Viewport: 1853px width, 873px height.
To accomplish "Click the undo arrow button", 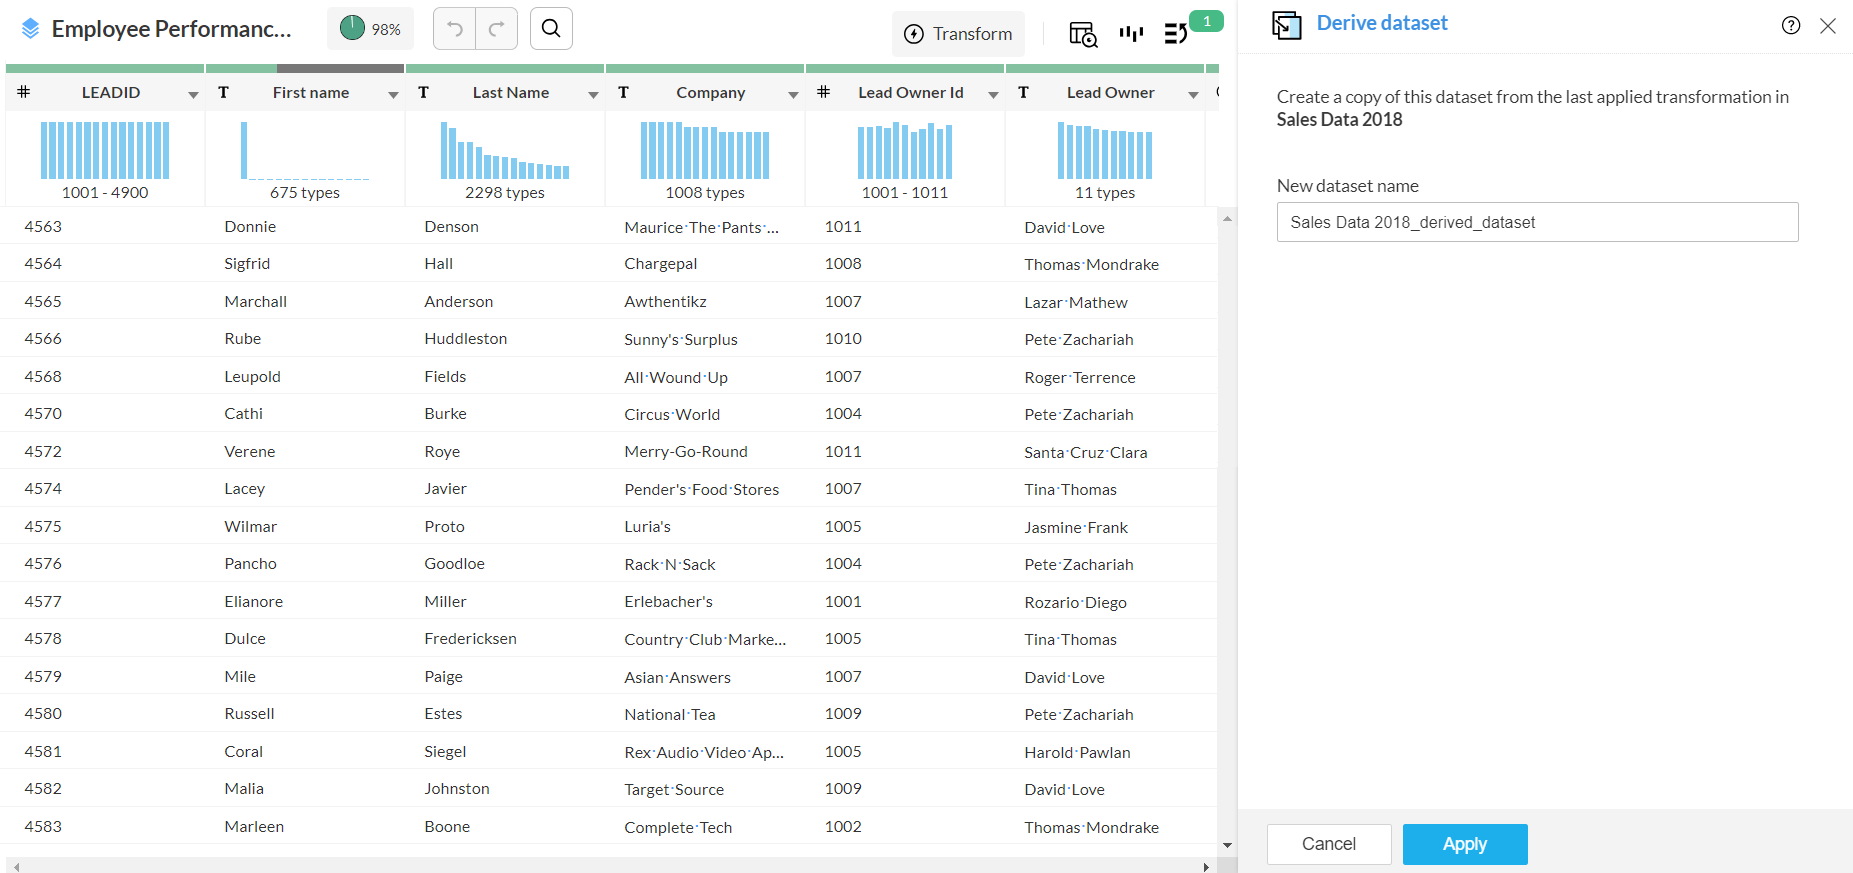I will 455,29.
